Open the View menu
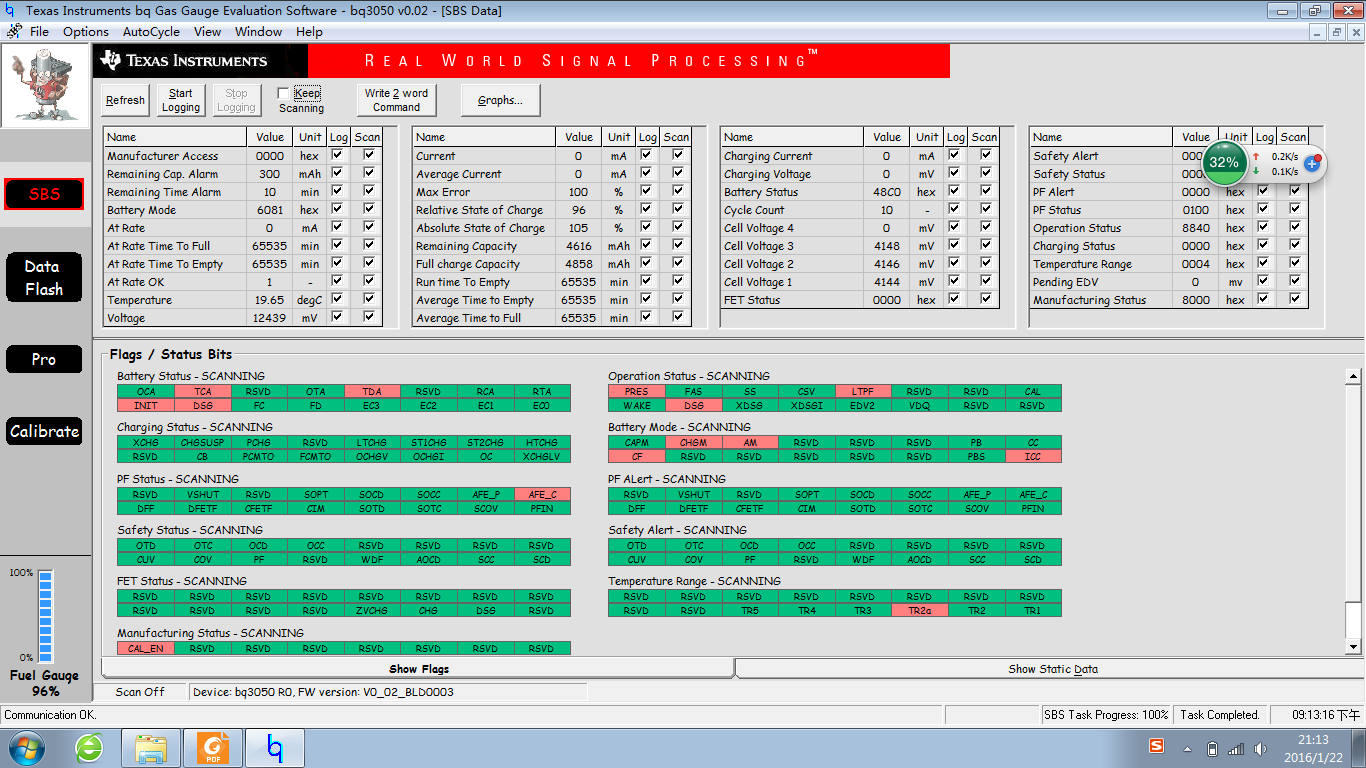Image resolution: width=1366 pixels, height=768 pixels. [207, 32]
